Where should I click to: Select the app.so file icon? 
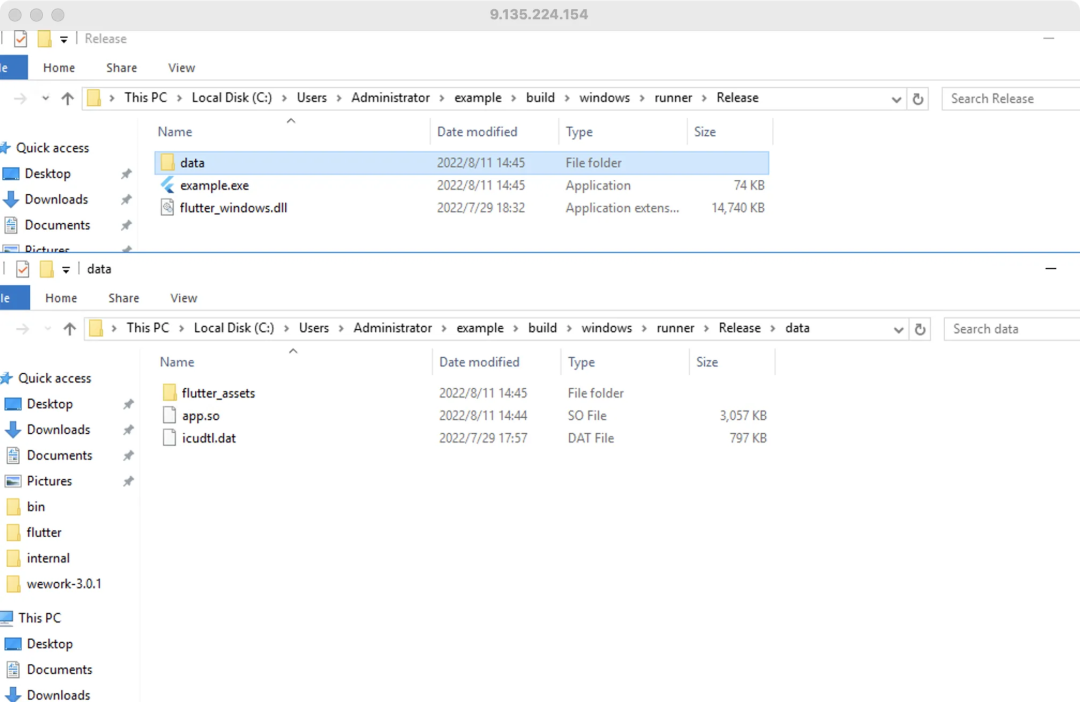tap(169, 415)
